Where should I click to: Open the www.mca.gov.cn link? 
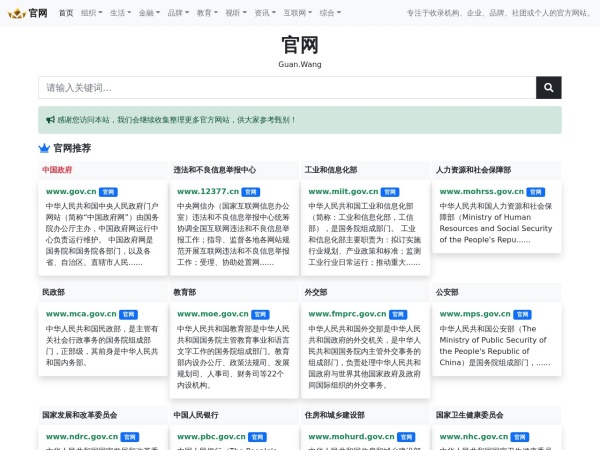click(81, 314)
